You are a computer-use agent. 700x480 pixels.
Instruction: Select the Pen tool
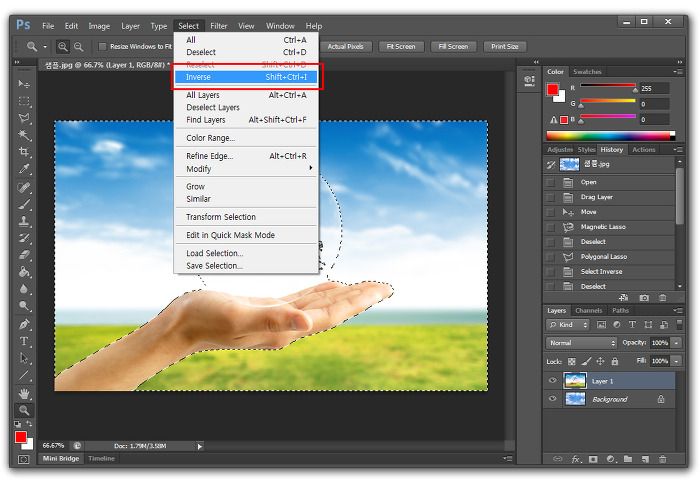coord(24,325)
